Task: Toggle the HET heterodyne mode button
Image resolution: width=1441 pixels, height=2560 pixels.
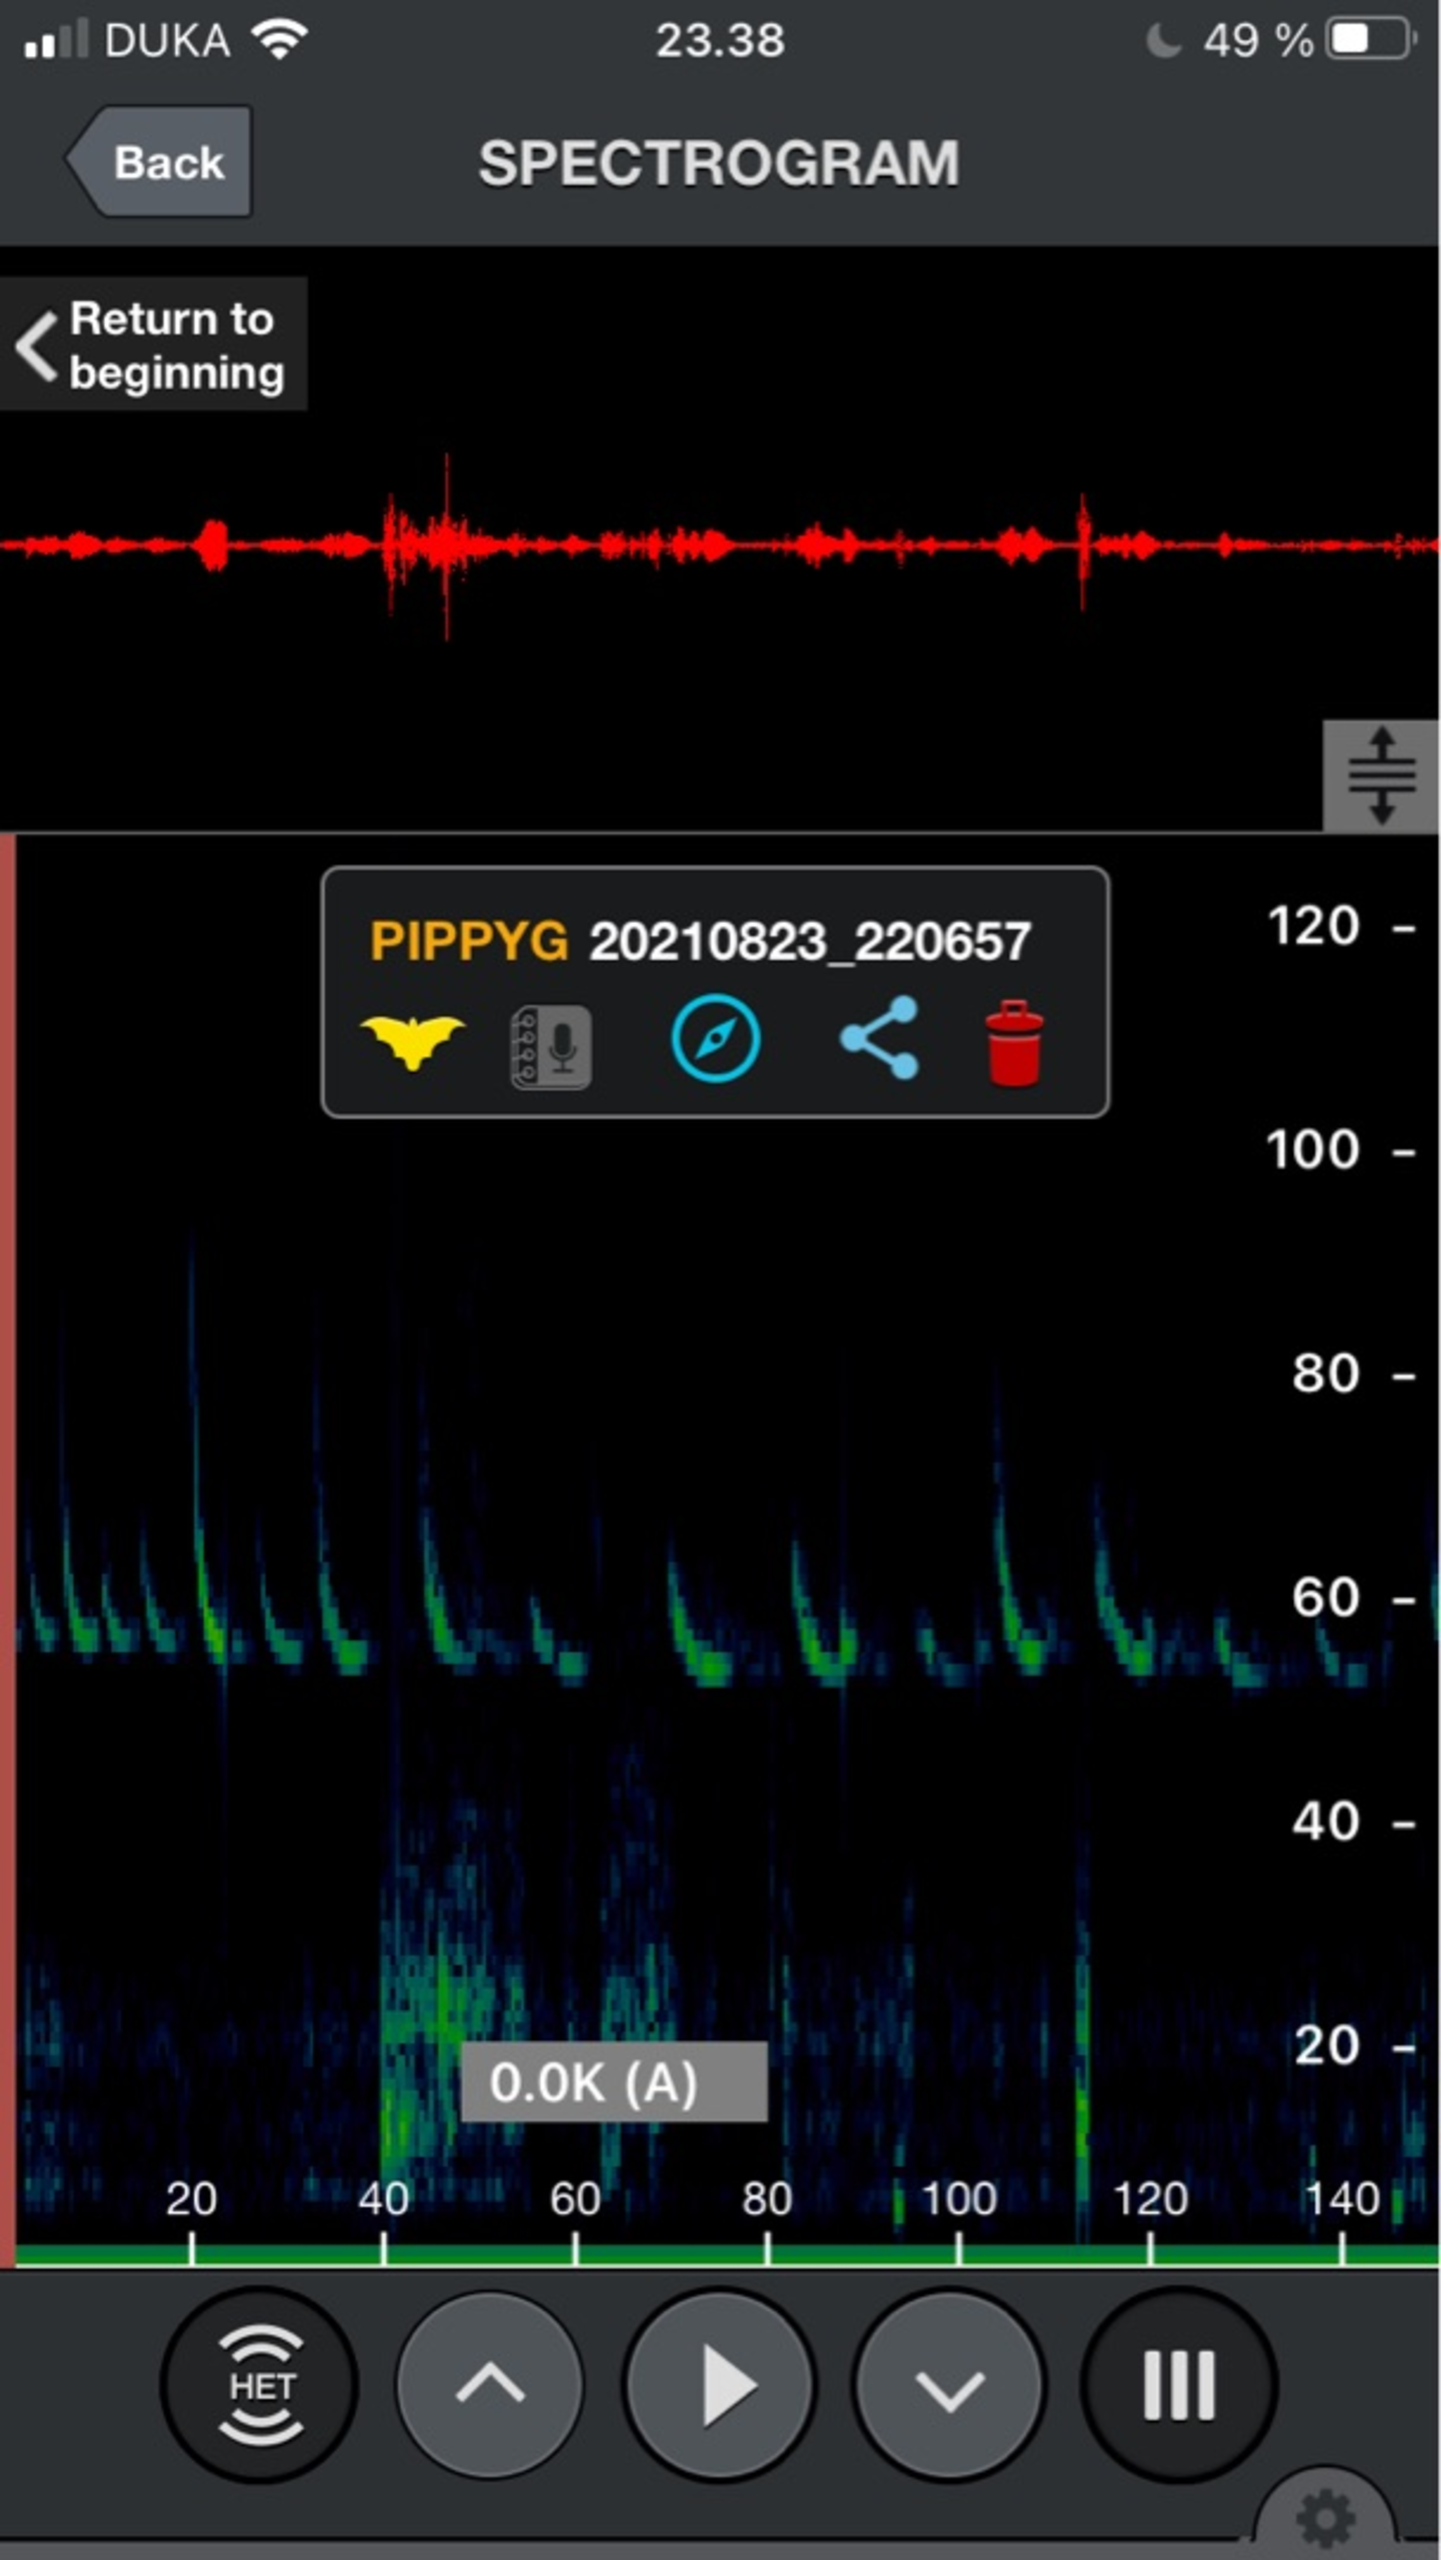Action: pyautogui.click(x=260, y=2386)
